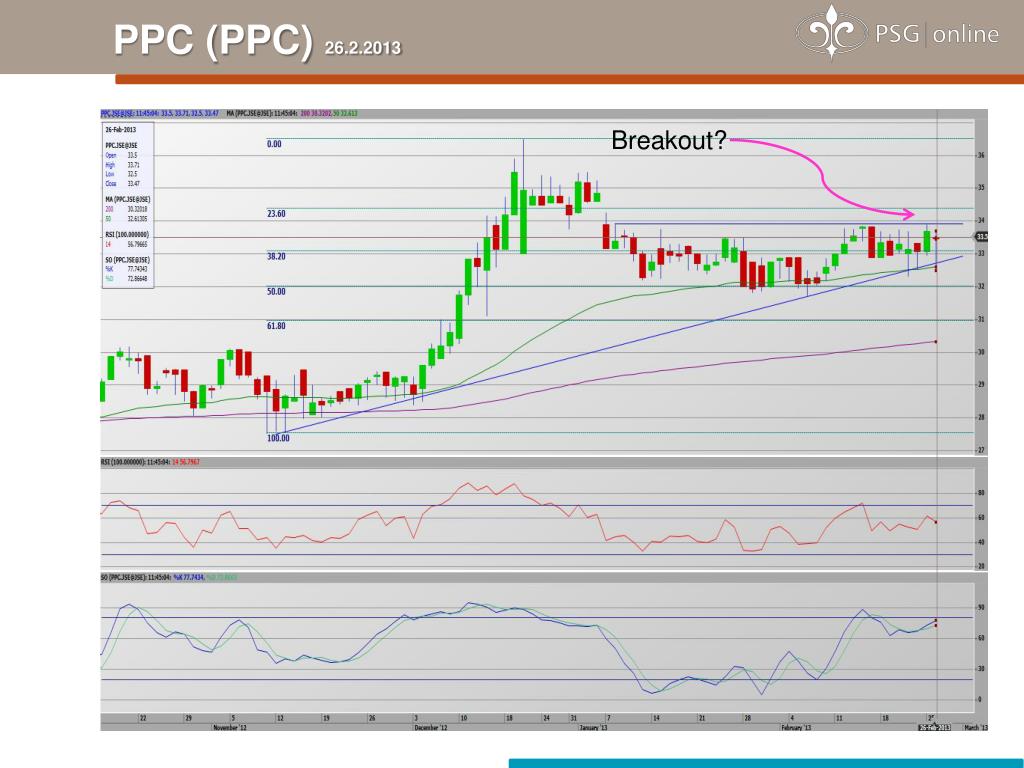Select the "0.00" Fibonacci level label
The image size is (1024, 768).
[274, 144]
